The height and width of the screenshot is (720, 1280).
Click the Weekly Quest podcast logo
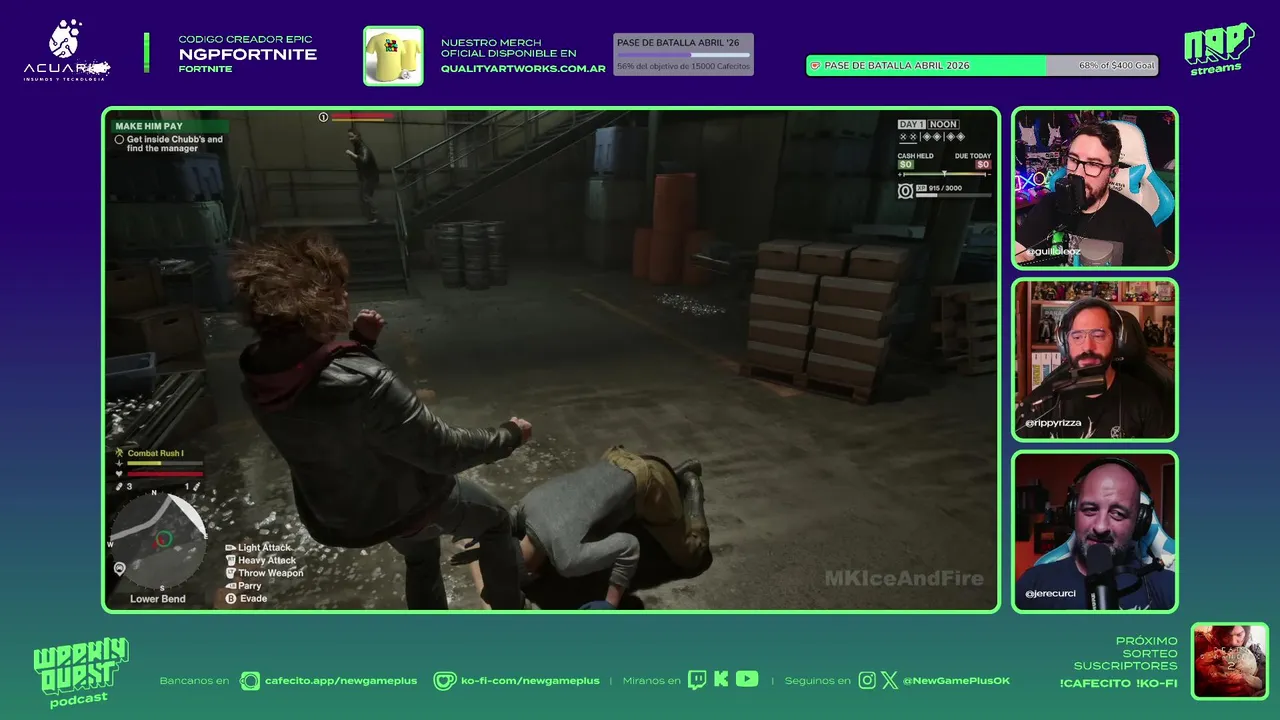click(80, 672)
